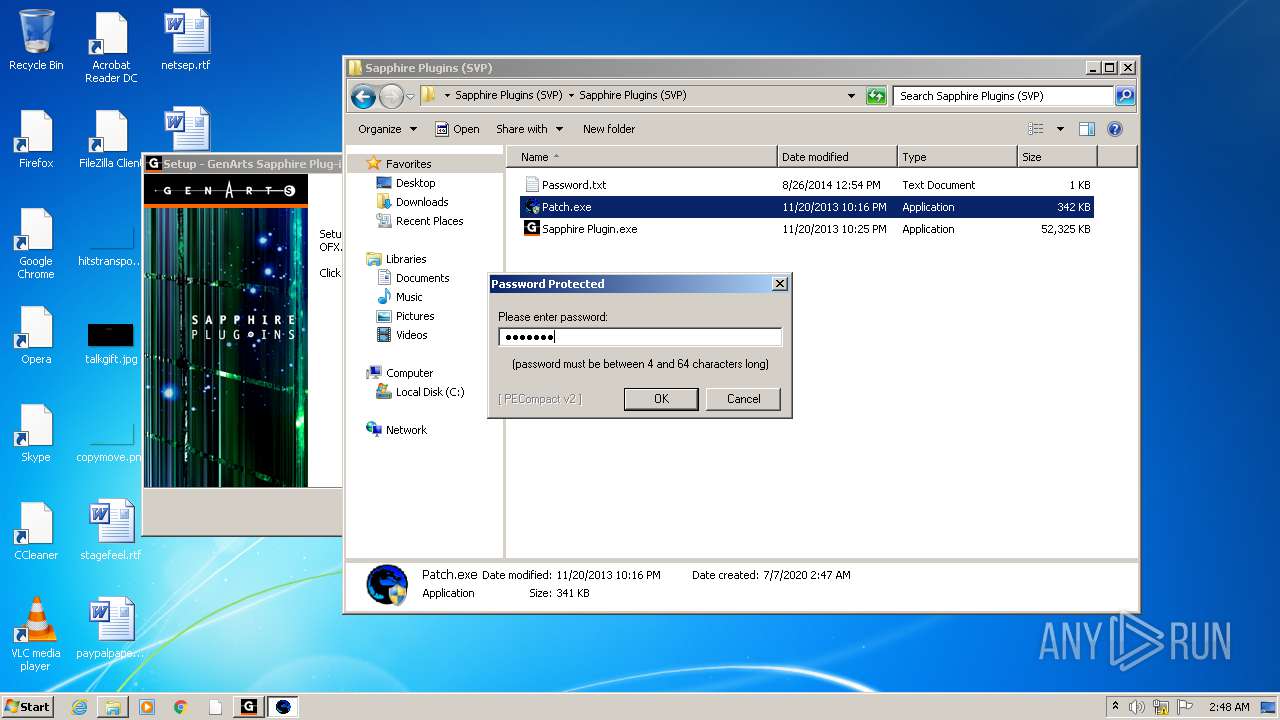1280x720 pixels.
Task: Open the Start menu
Action: [27, 707]
